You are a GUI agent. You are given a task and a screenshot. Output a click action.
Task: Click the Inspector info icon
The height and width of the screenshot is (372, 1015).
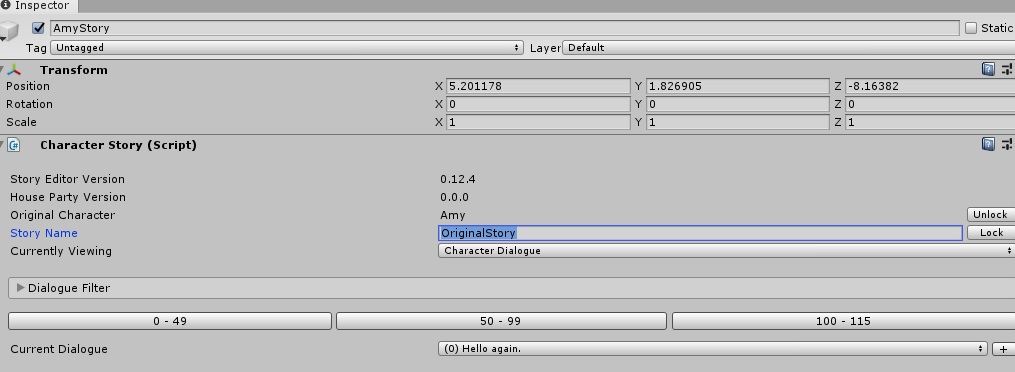coord(5,5)
